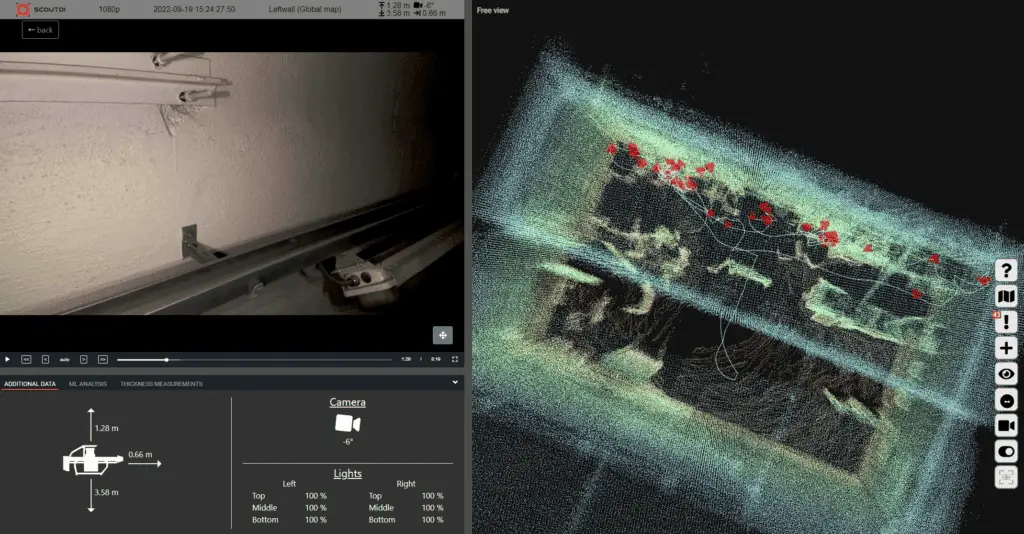Flip the toggle switch button in 3D toolbar
This screenshot has height=534, width=1024.
click(x=1006, y=452)
